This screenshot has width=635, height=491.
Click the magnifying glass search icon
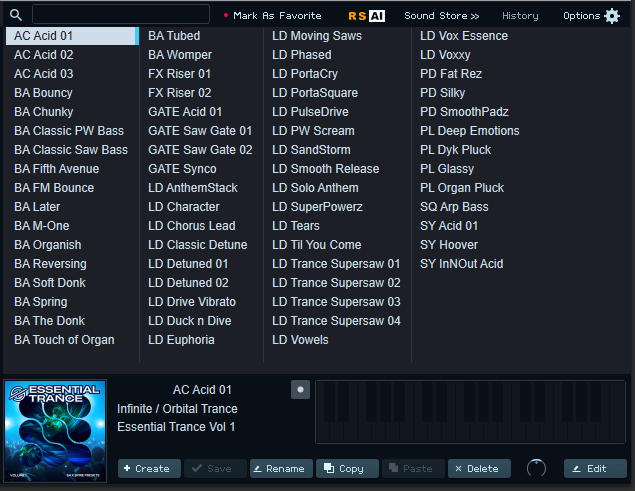(x=16, y=15)
